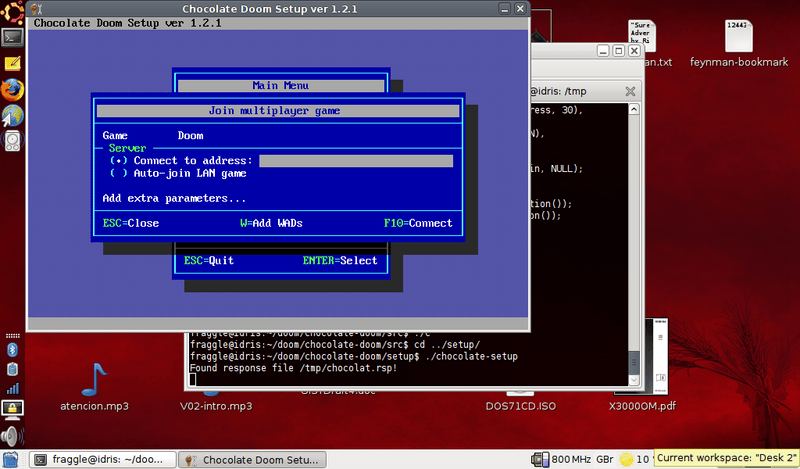Open the network signal strength applet
800x469 pixels.
tap(12, 389)
